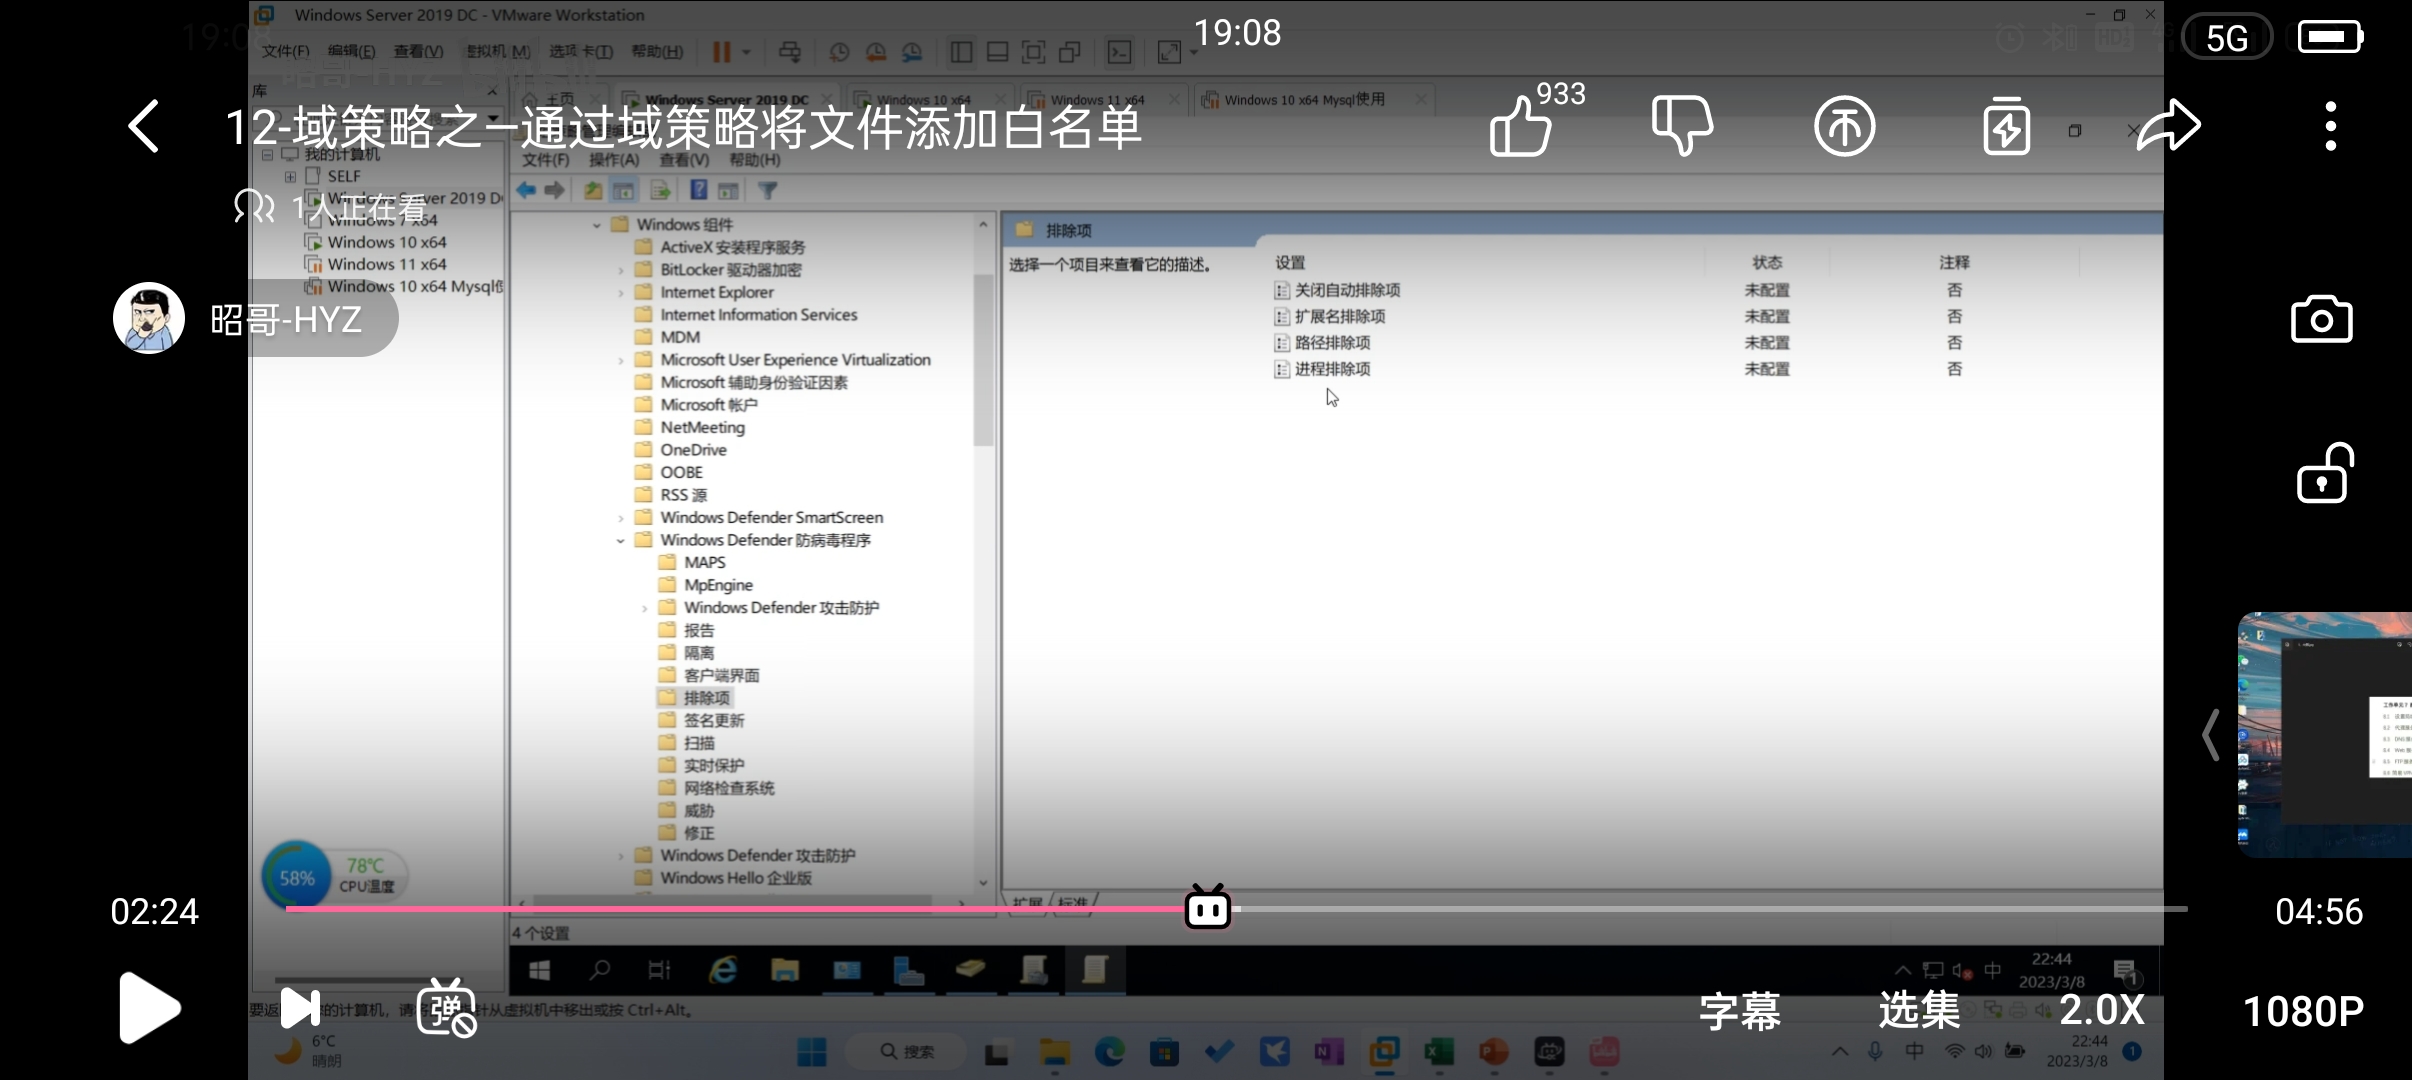Open the 选集 episode list
The height and width of the screenshot is (1080, 2412).
(x=1918, y=1010)
